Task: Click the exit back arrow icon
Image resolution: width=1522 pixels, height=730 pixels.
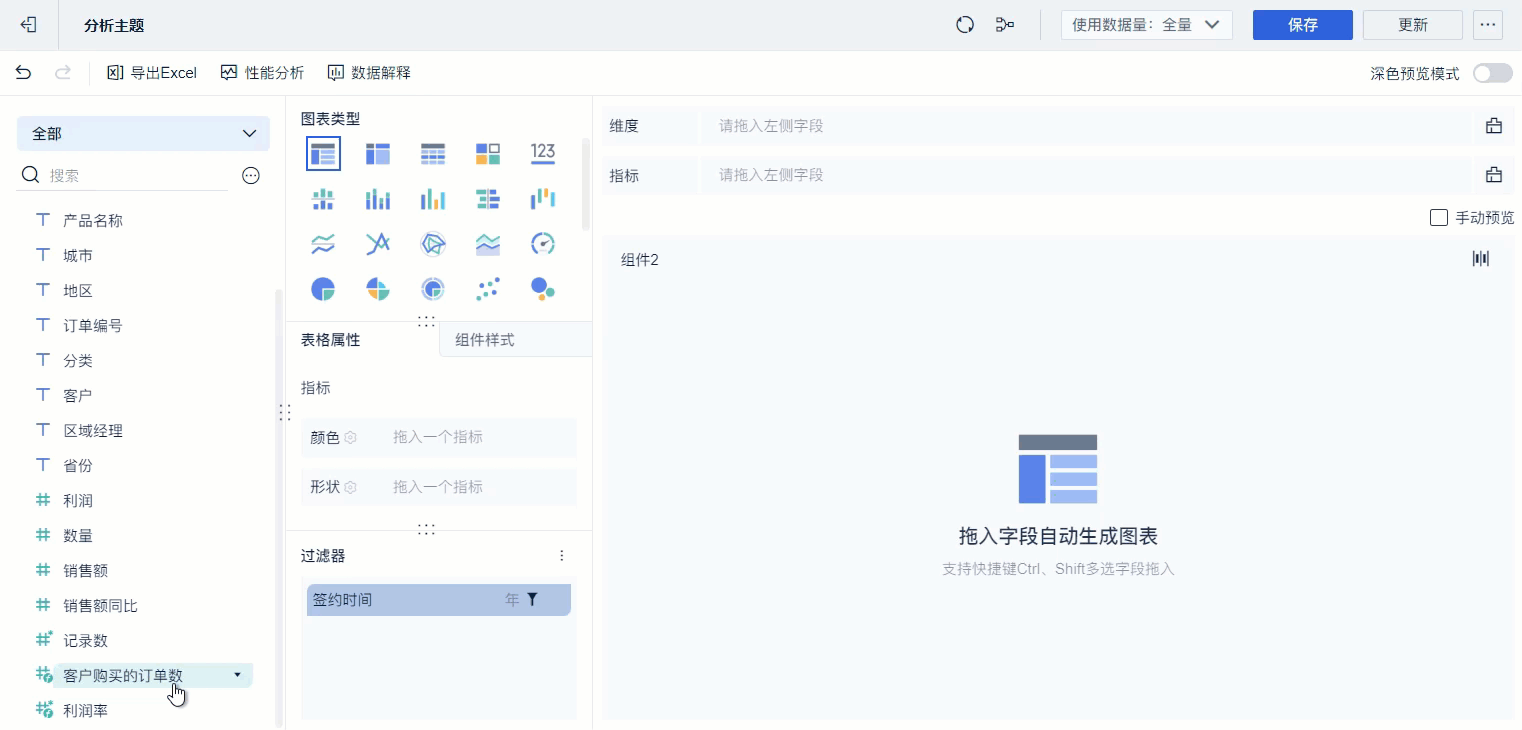Action: [29, 25]
